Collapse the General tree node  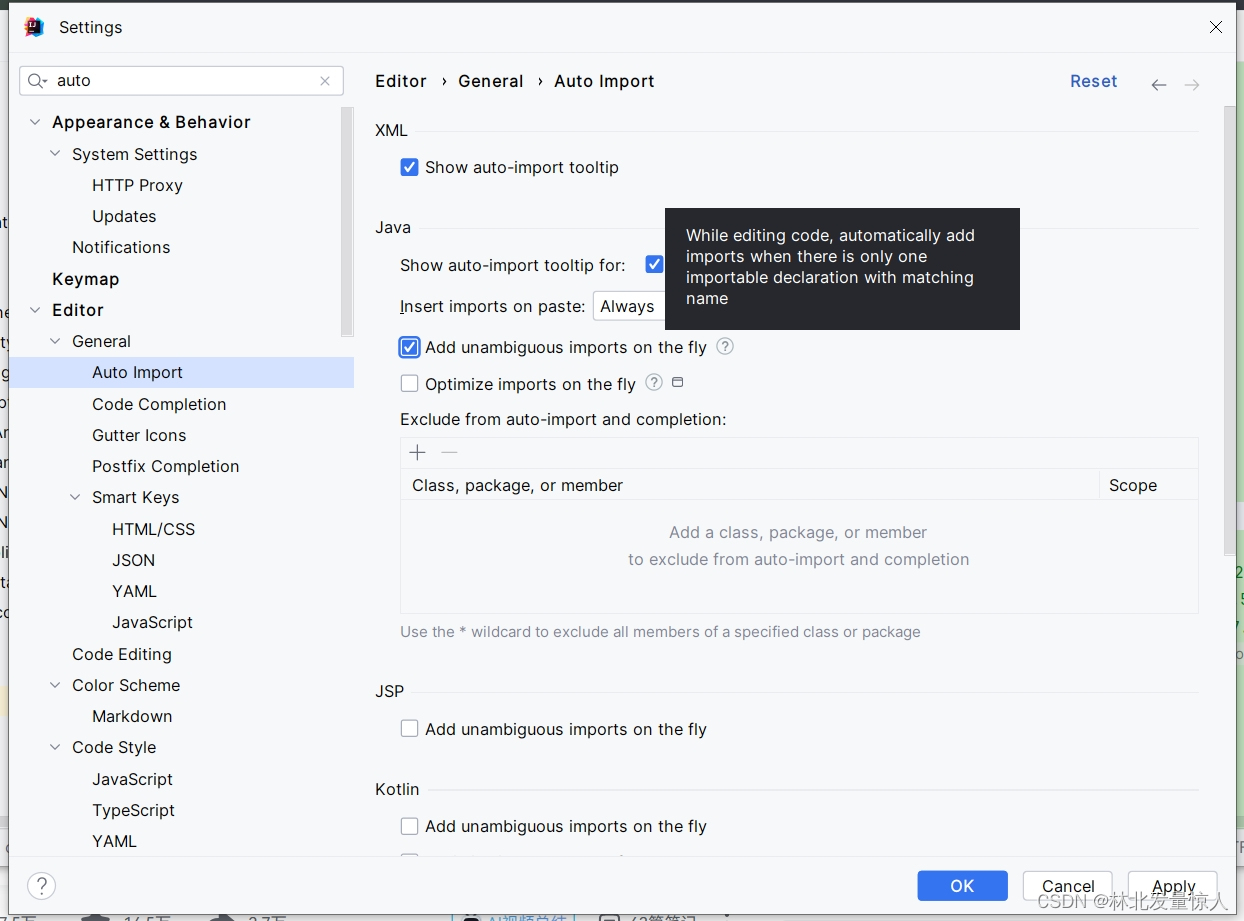click(55, 341)
